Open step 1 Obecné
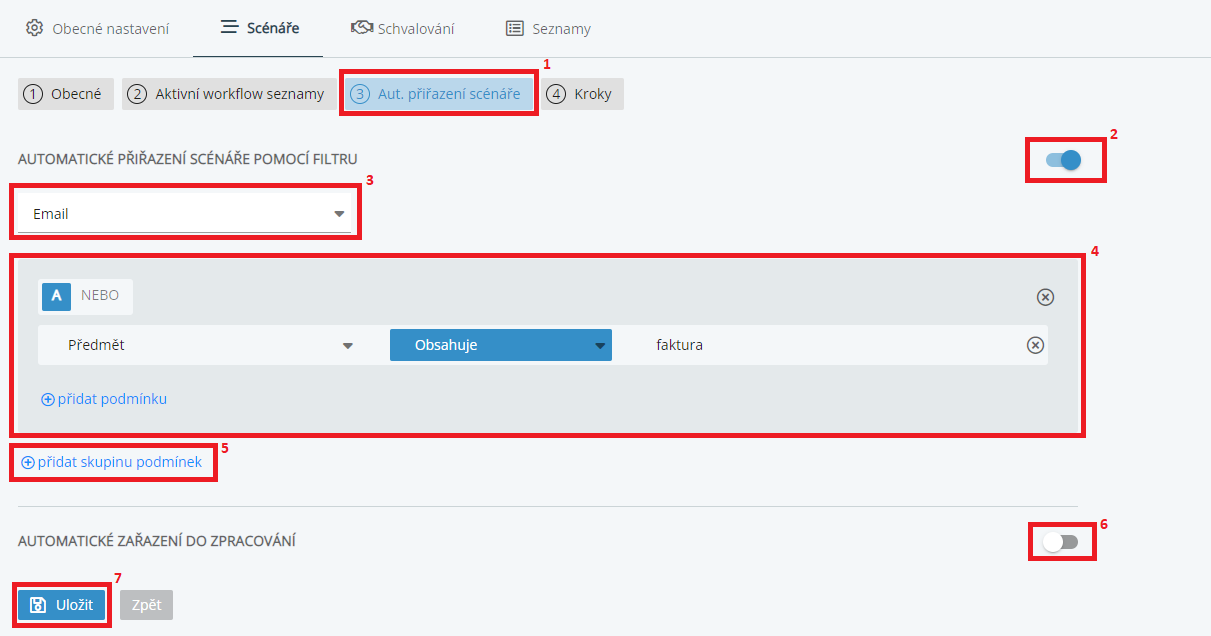This screenshot has height=636, width=1211. [66, 94]
